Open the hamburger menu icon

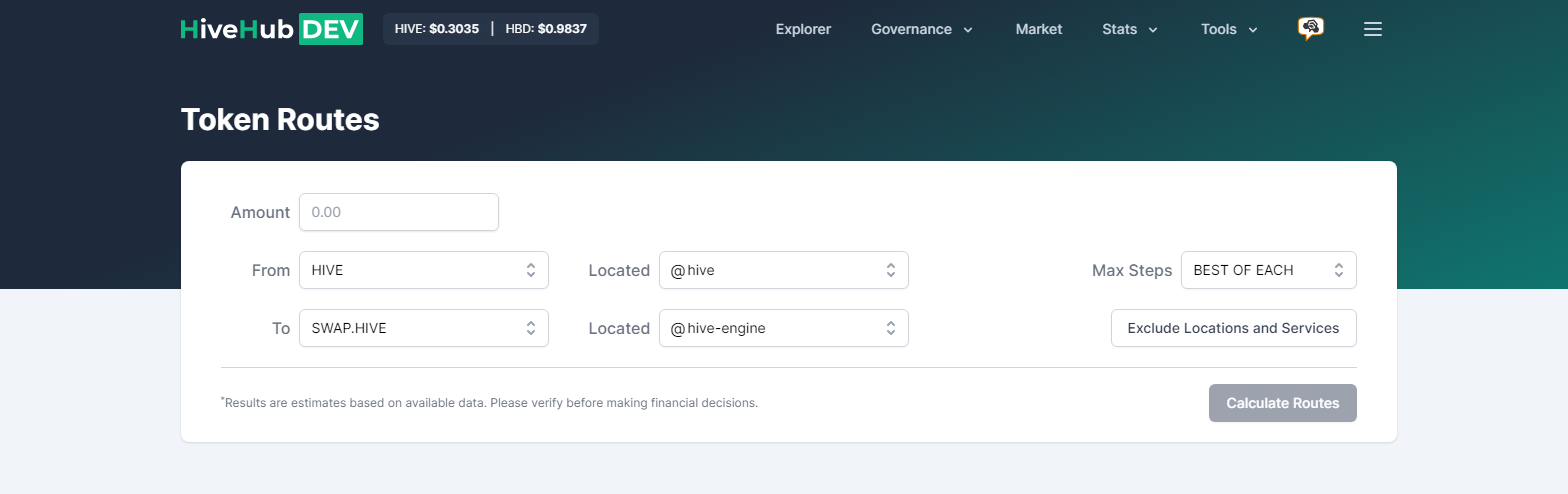1373,30
